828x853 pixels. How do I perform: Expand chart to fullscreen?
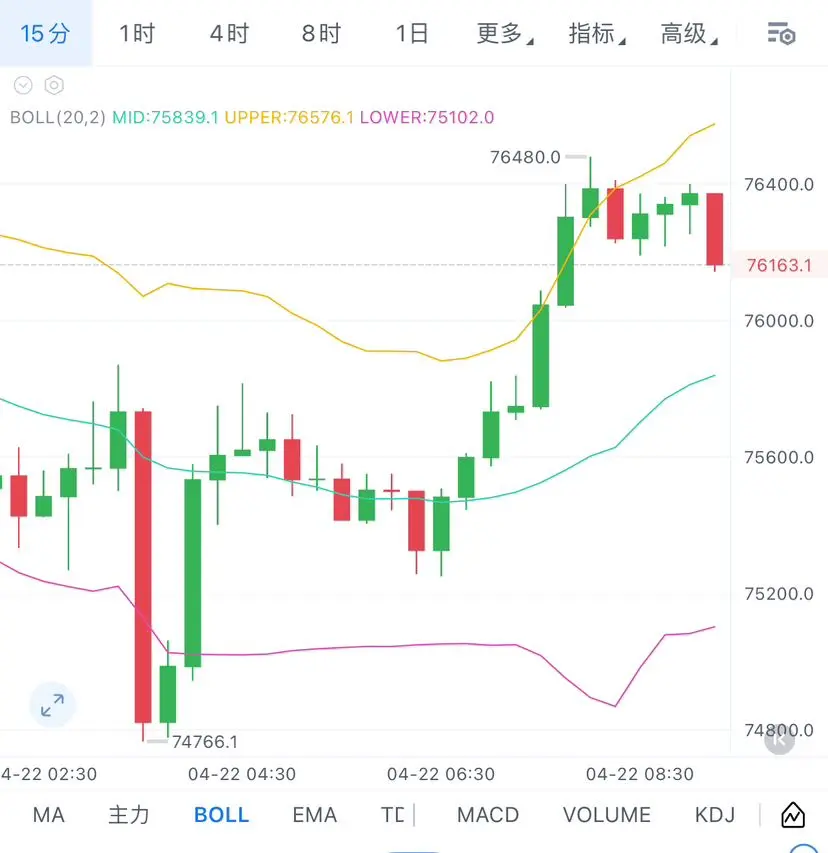52,705
